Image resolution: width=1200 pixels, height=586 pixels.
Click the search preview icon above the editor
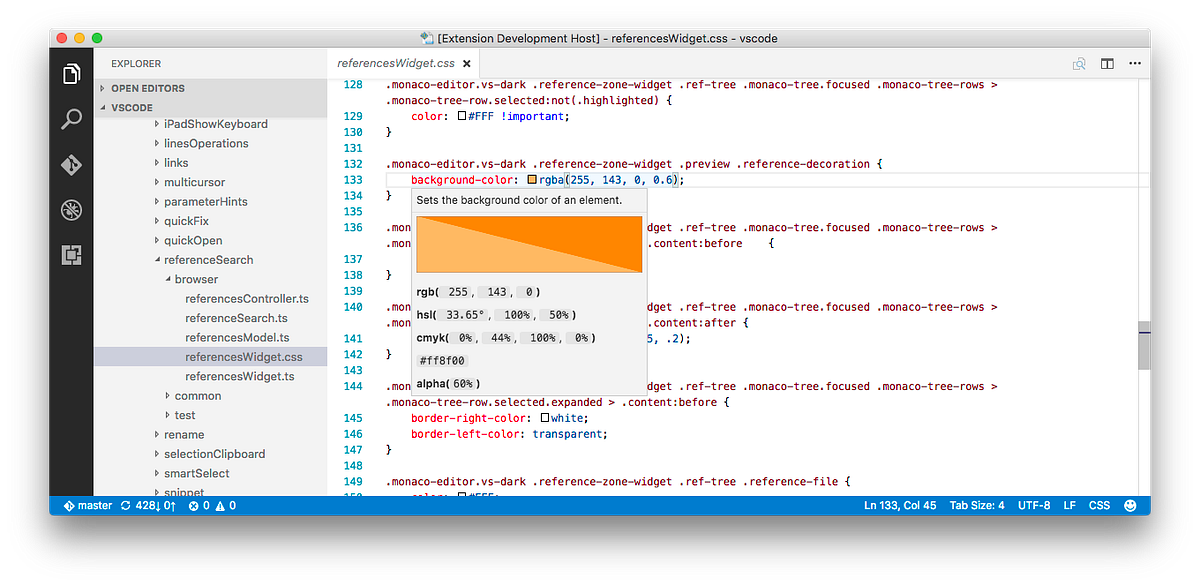click(1079, 63)
